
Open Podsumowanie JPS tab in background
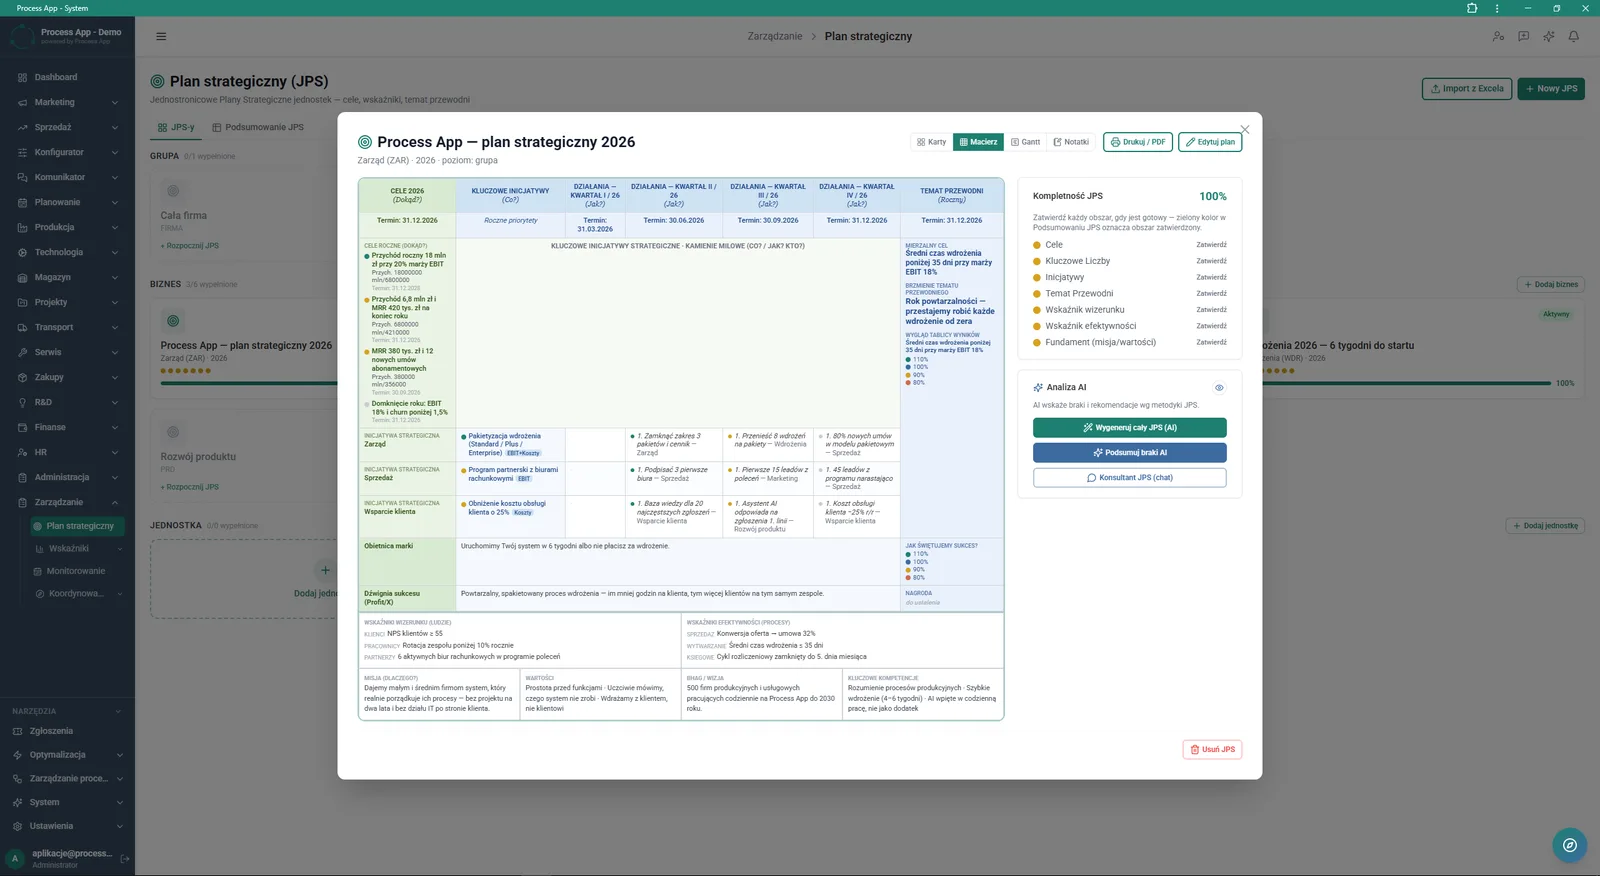pyautogui.click(x=258, y=127)
